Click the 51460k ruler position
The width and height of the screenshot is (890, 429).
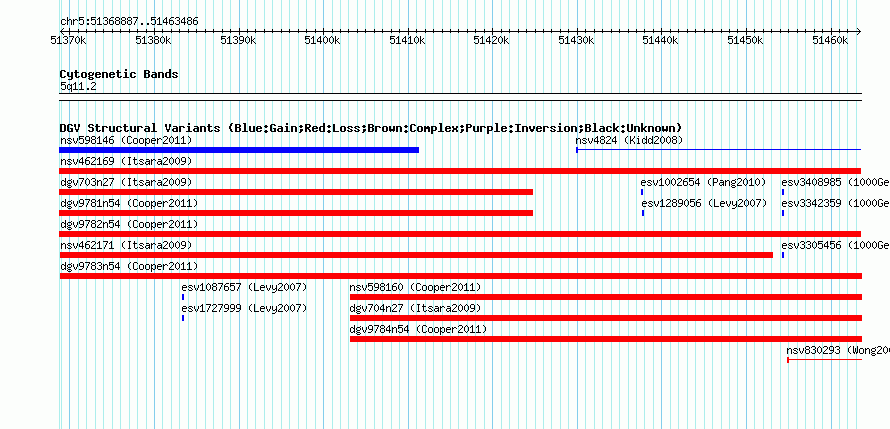830,40
